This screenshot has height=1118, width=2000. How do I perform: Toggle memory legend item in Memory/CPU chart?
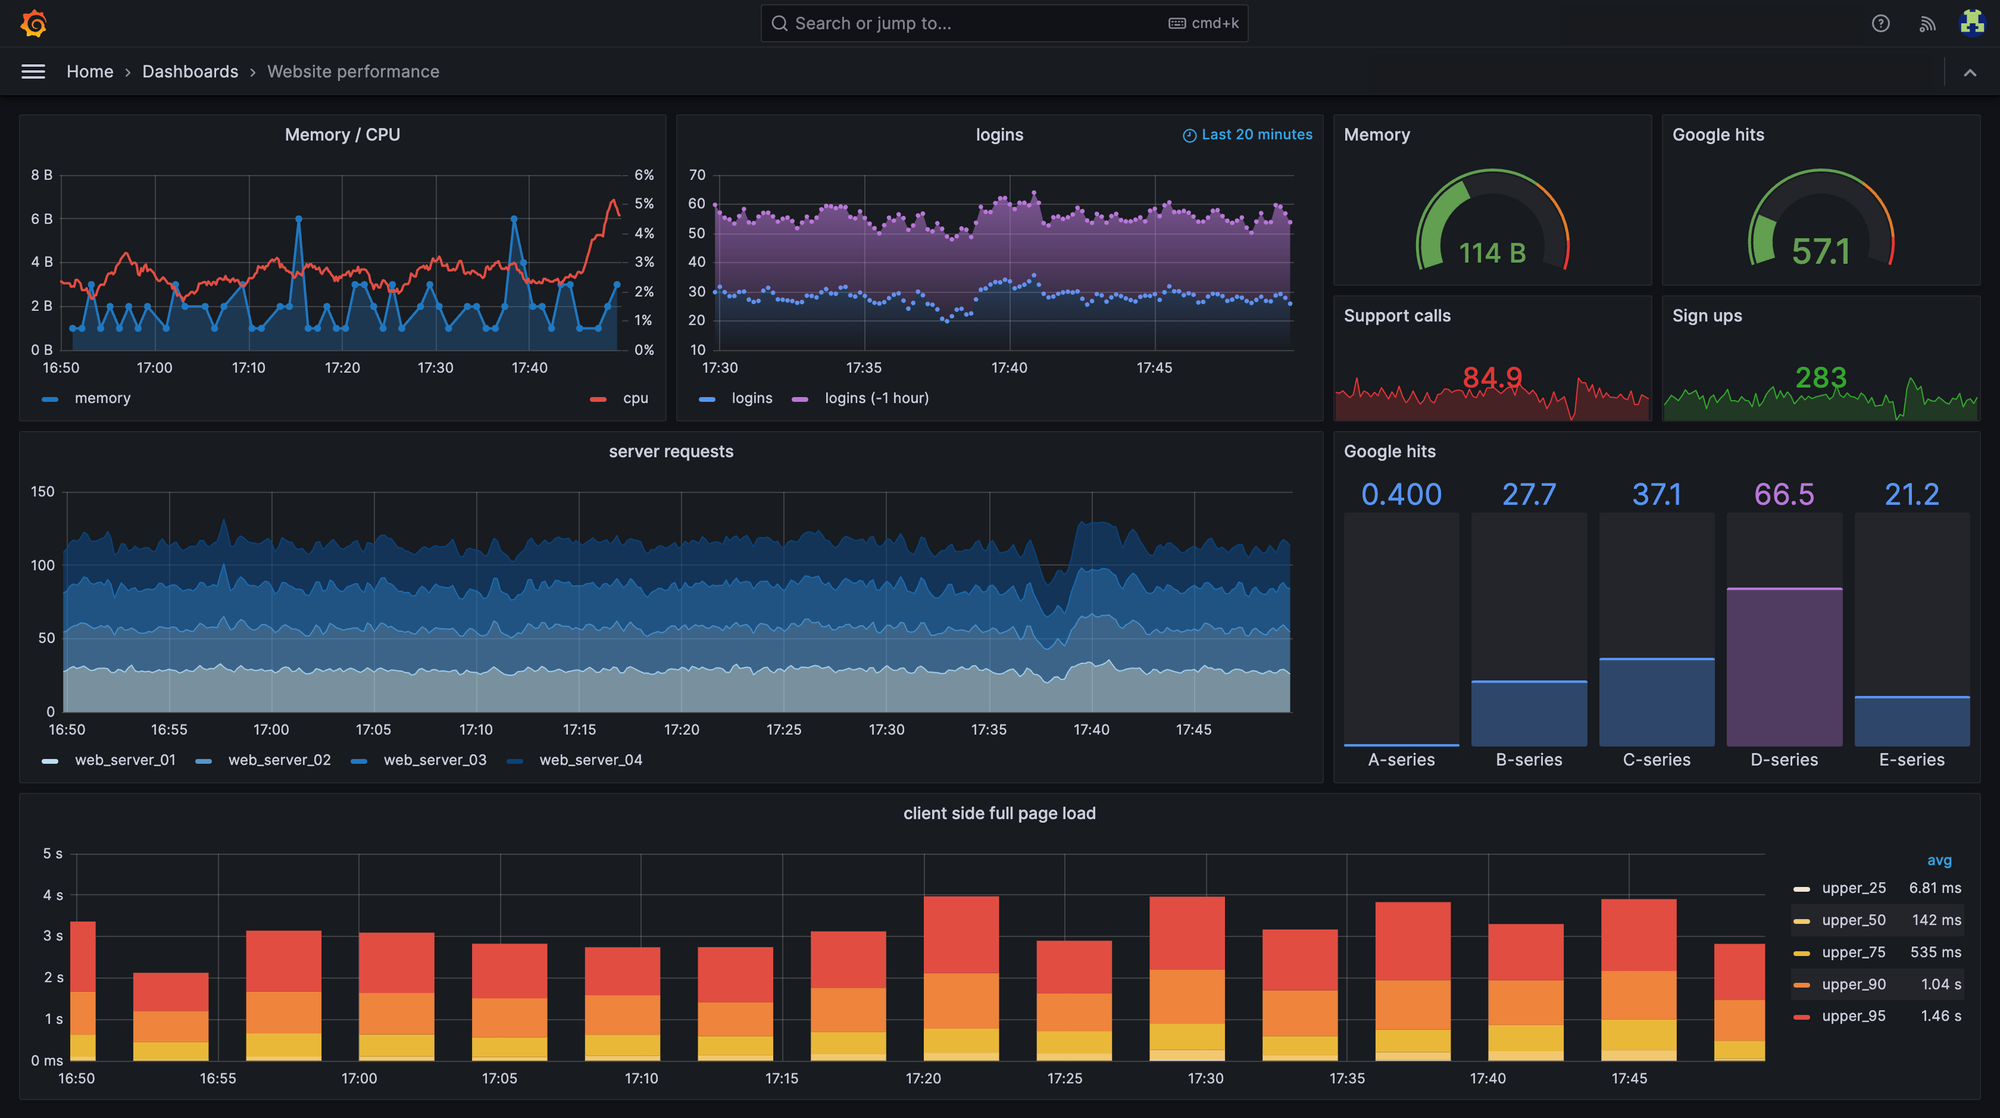click(102, 398)
